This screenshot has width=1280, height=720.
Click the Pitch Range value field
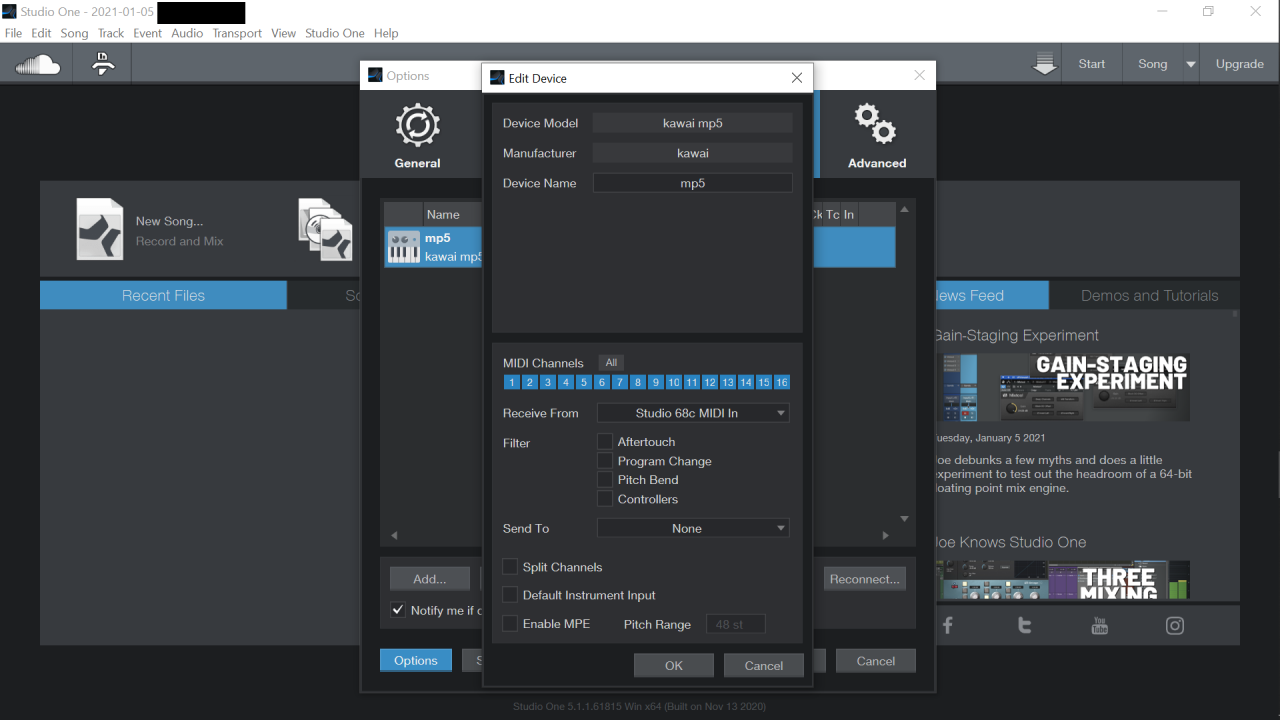[x=736, y=624]
